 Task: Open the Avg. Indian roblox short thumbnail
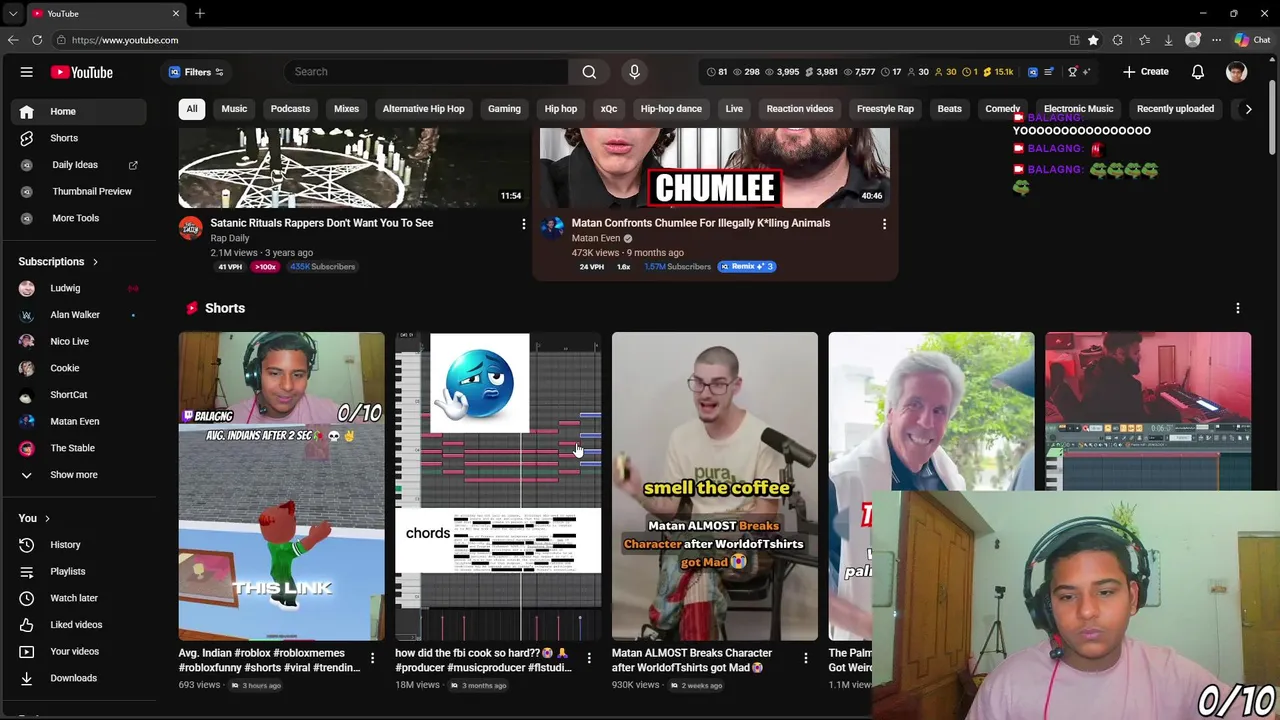281,486
